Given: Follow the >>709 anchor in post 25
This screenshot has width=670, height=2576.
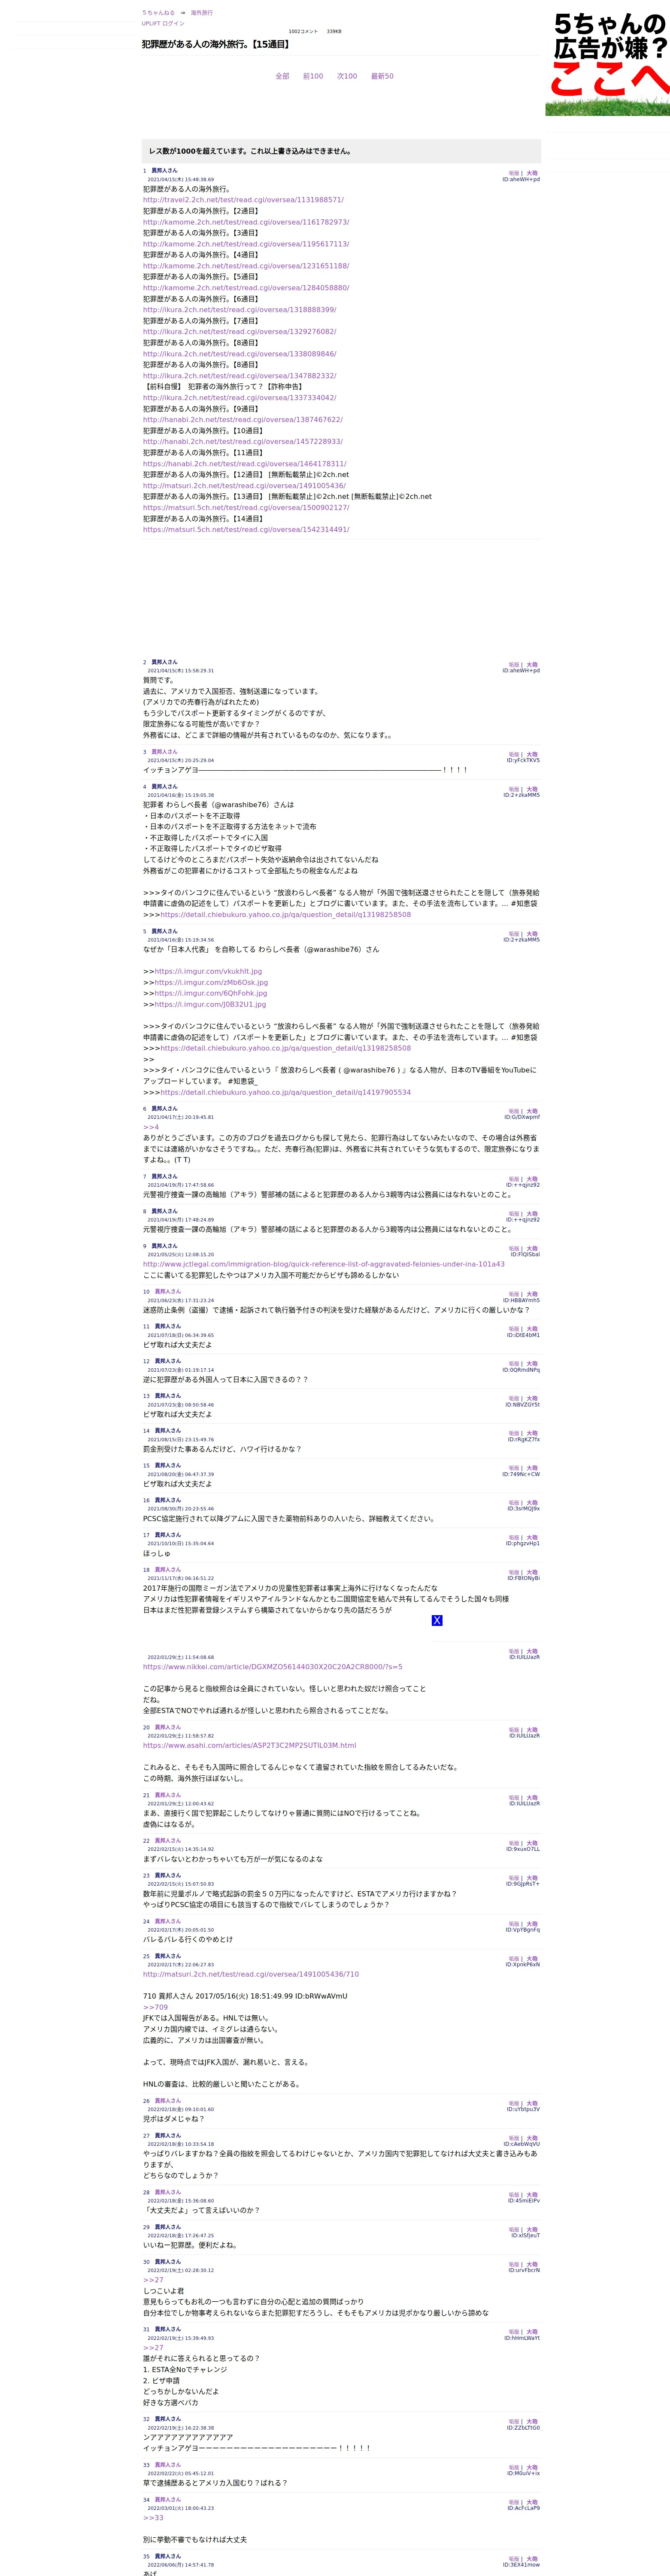Looking at the screenshot, I should 155,2007.
